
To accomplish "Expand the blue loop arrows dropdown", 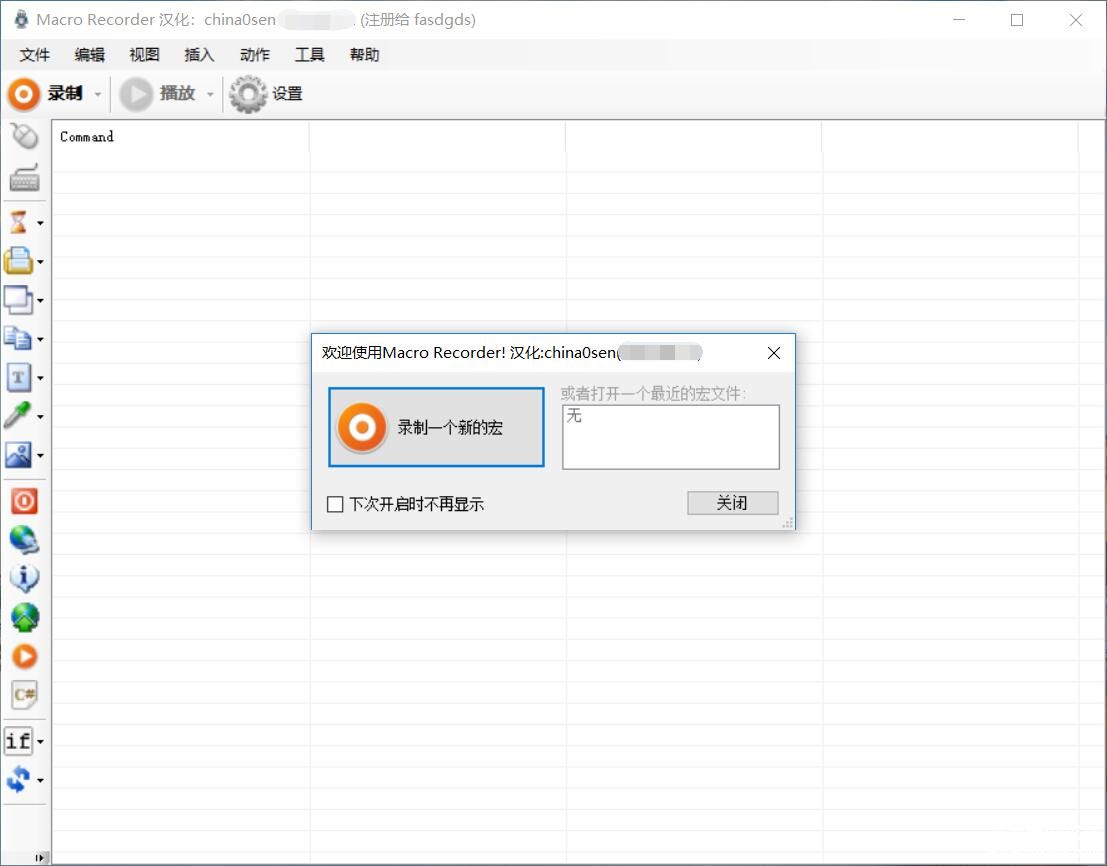I will 40,780.
